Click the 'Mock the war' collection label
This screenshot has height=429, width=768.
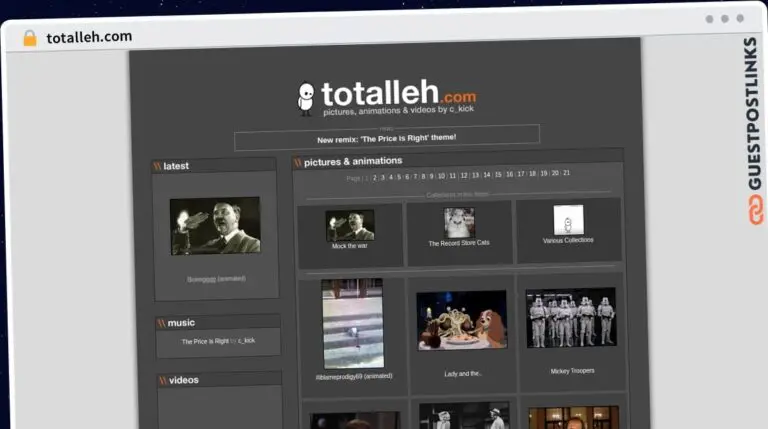(x=349, y=246)
